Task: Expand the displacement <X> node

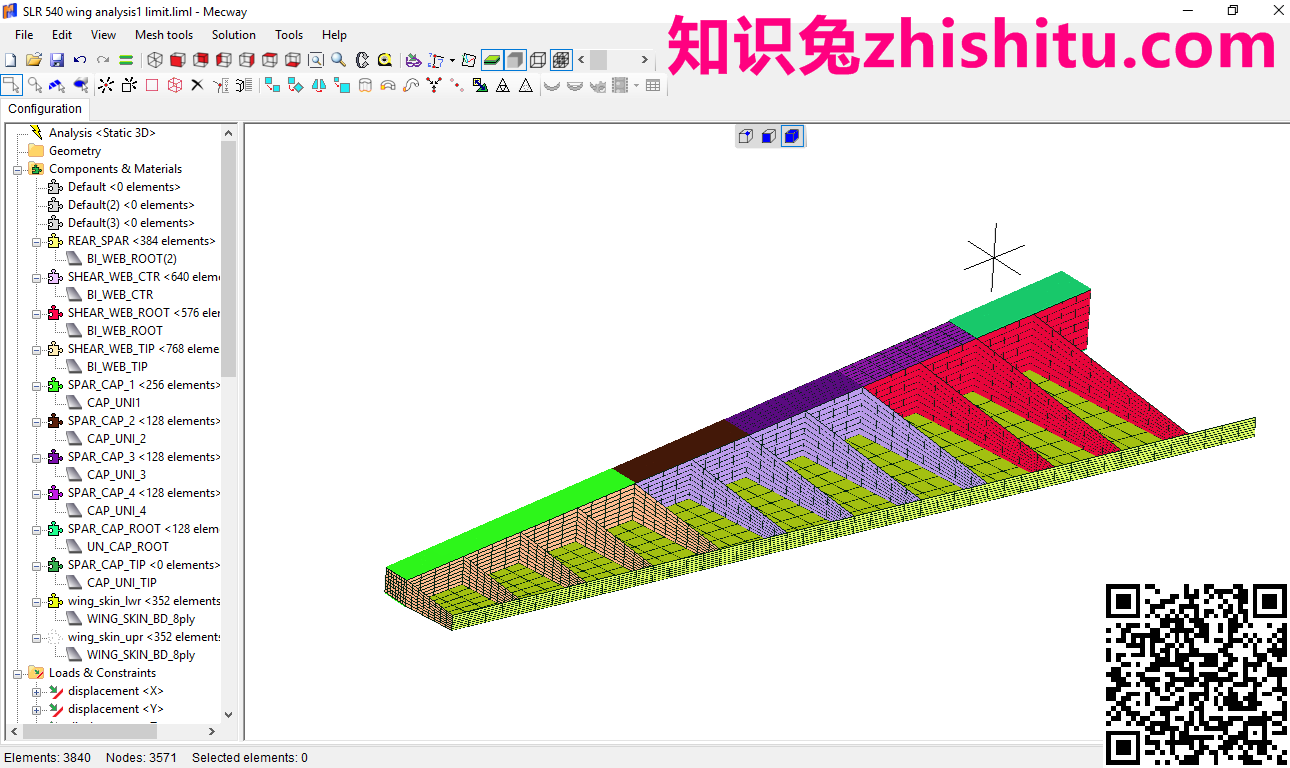Action: click(x=37, y=691)
